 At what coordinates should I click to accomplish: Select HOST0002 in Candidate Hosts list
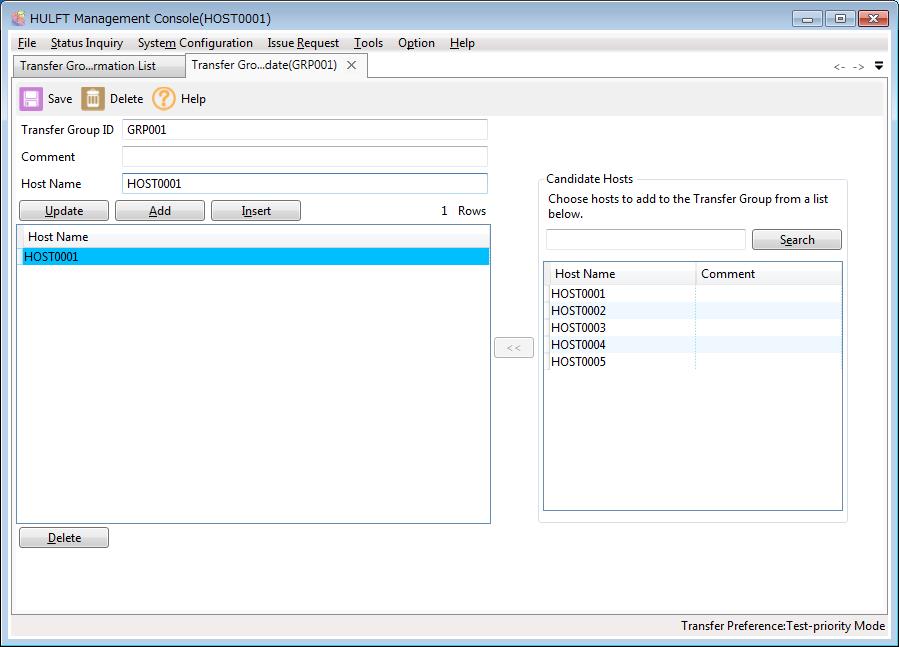click(x=693, y=311)
